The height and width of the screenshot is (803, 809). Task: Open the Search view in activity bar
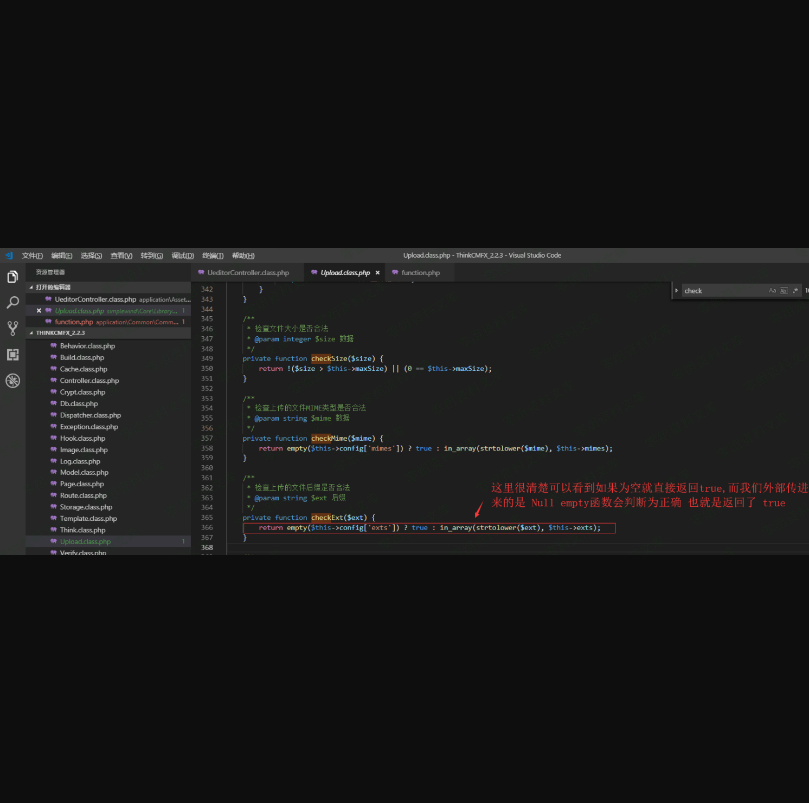[13, 302]
